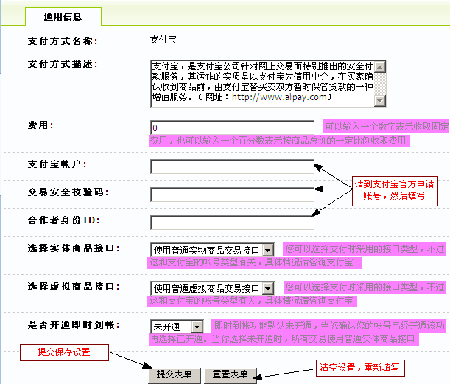Open the 选择虚拟商品接口 dropdown
Image resolution: width=450 pixels, height=384 pixels.
pyautogui.click(x=212, y=288)
